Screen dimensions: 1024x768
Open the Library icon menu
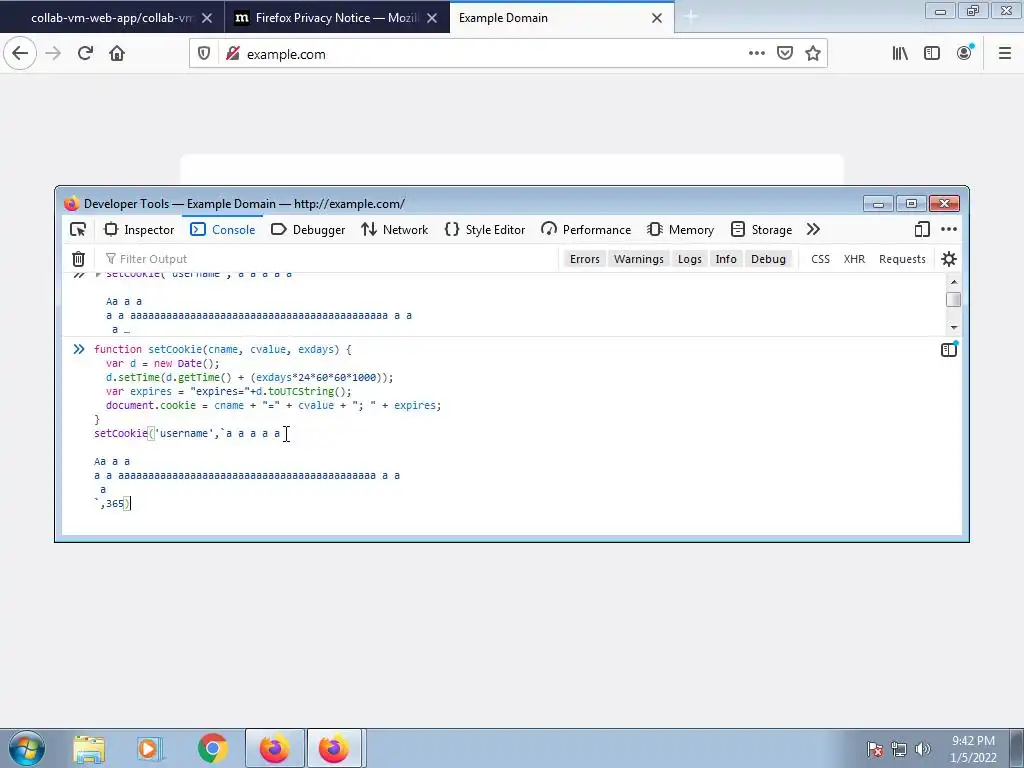click(x=900, y=54)
